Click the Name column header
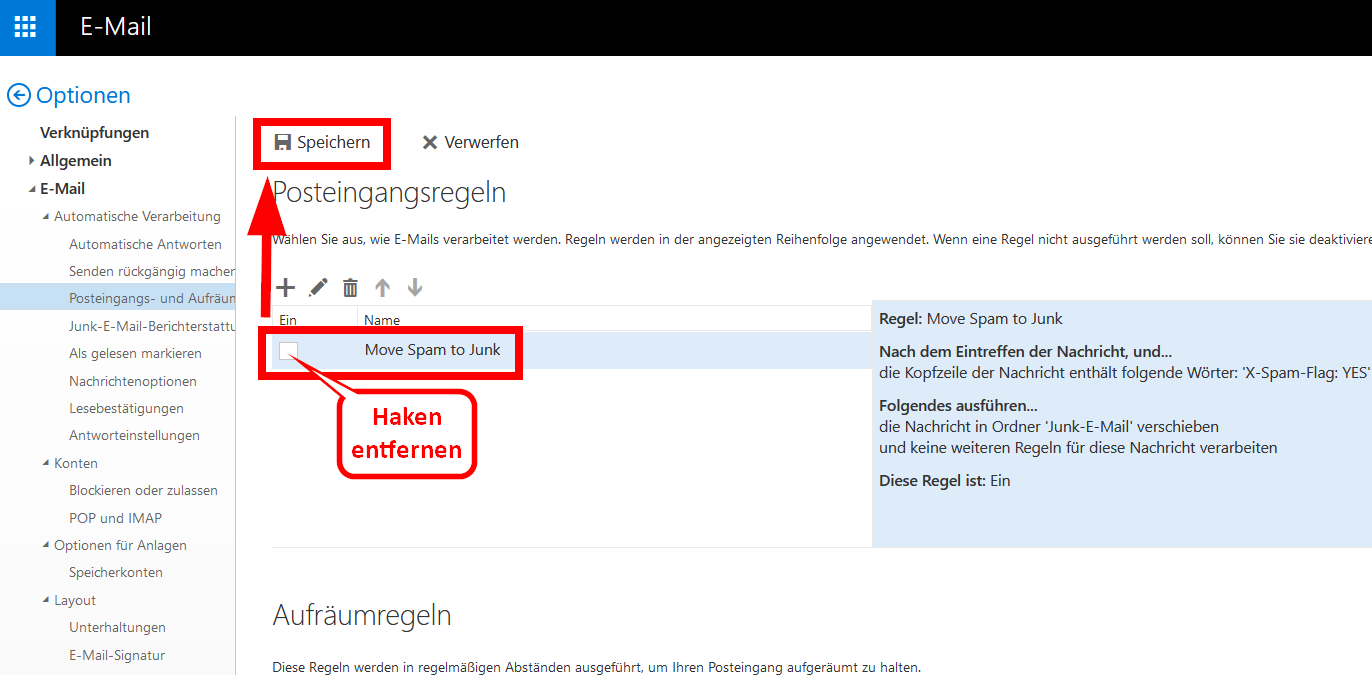This screenshot has width=1372, height=675. [x=382, y=320]
